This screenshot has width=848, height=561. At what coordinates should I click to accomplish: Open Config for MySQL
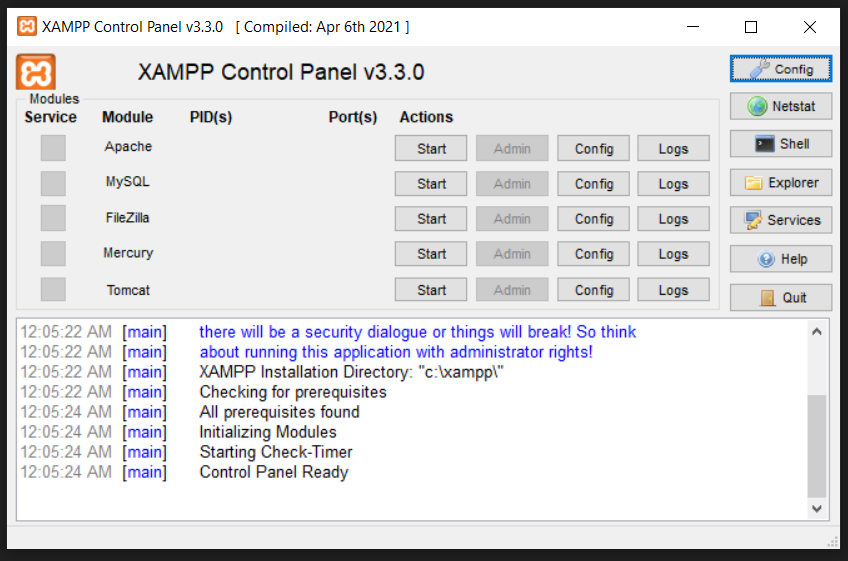pyautogui.click(x=594, y=183)
